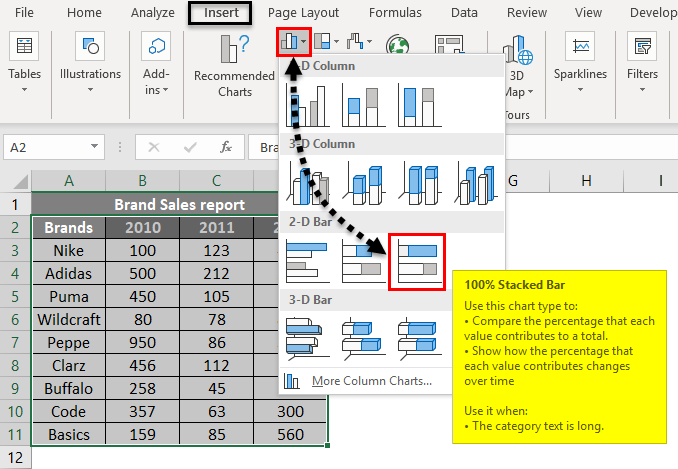Click the formula bar Enter checkmark icon

tap(190, 147)
